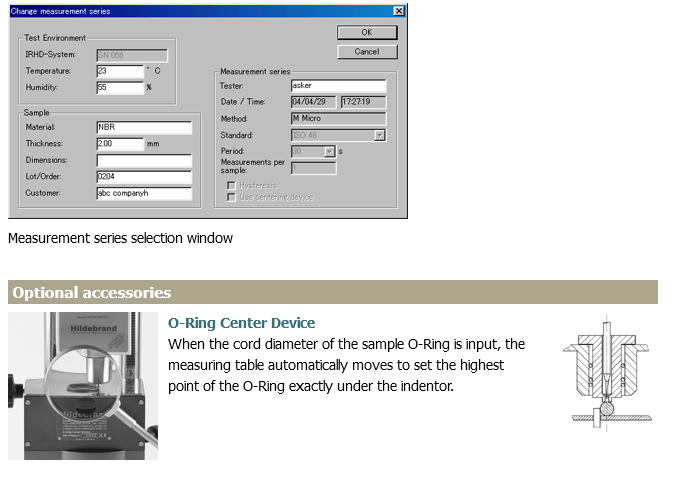Toggle the Hysteresis checkbox
Viewport: 680px width, 480px height.
pyautogui.click(x=232, y=185)
